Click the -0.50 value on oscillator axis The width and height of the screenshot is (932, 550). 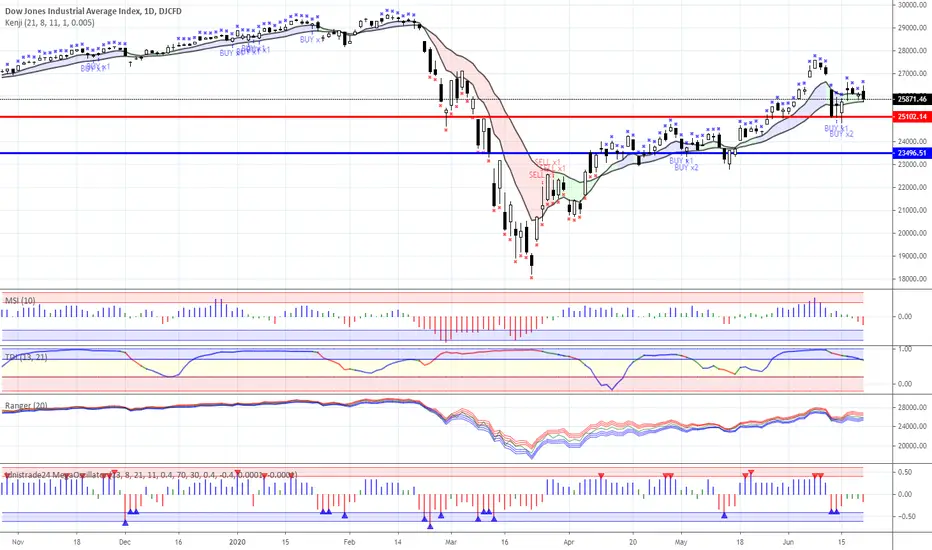tap(904, 517)
